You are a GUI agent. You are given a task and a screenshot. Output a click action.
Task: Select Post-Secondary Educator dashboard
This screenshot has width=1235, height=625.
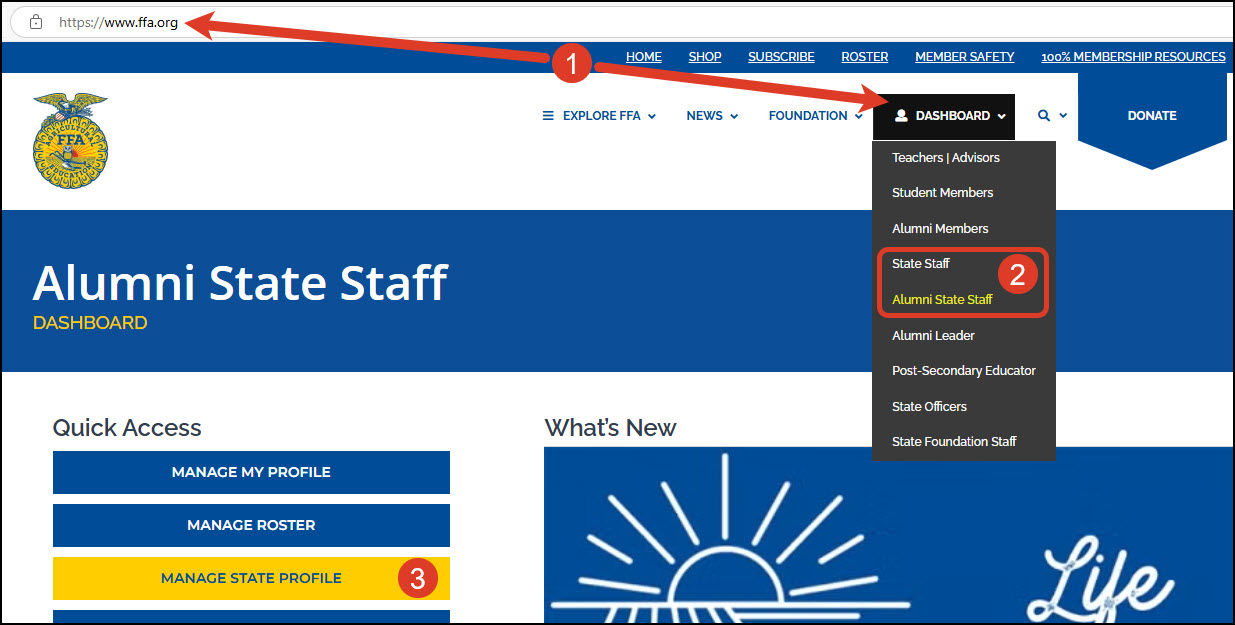[x=964, y=370]
